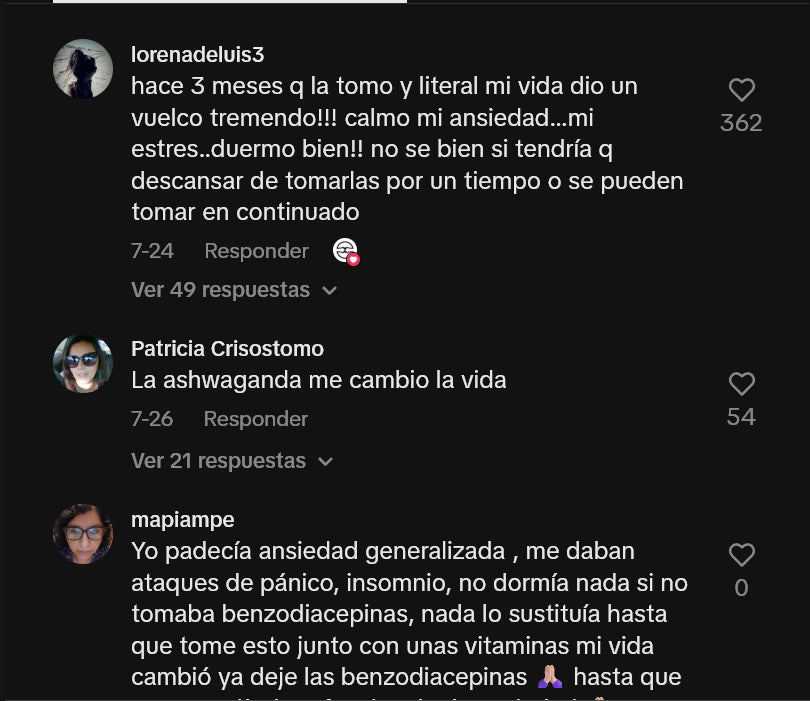This screenshot has height=701, width=810.
Task: Expand Ver 49 respuestas thread
Action: (234, 290)
